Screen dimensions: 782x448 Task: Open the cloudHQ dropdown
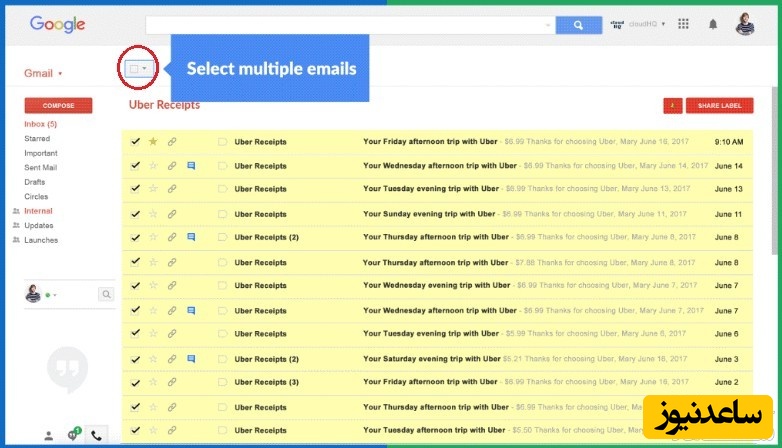click(662, 24)
